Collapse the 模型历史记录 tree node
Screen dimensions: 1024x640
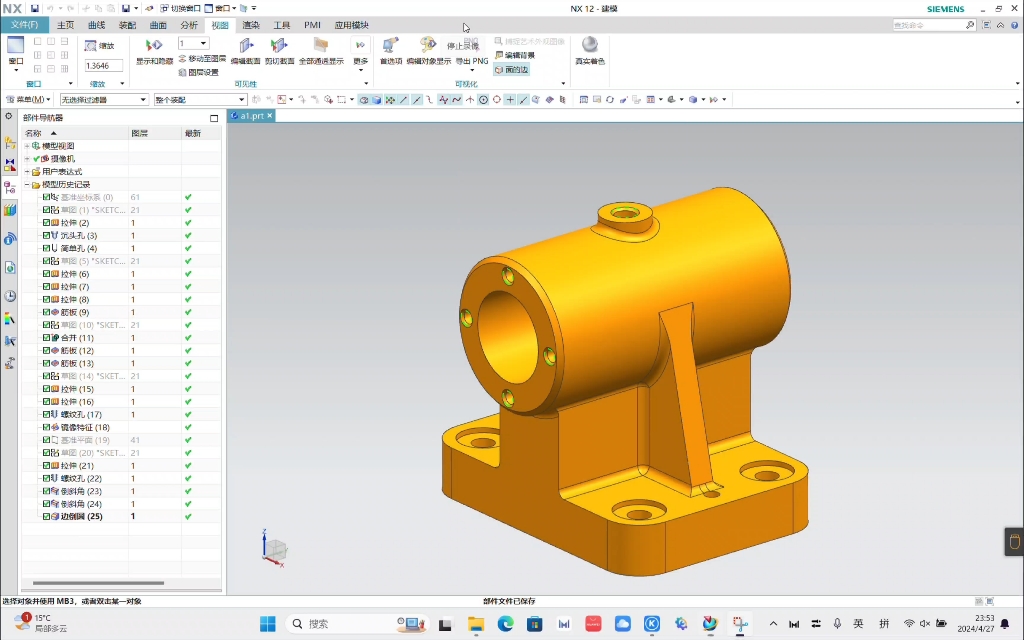click(x=27, y=185)
